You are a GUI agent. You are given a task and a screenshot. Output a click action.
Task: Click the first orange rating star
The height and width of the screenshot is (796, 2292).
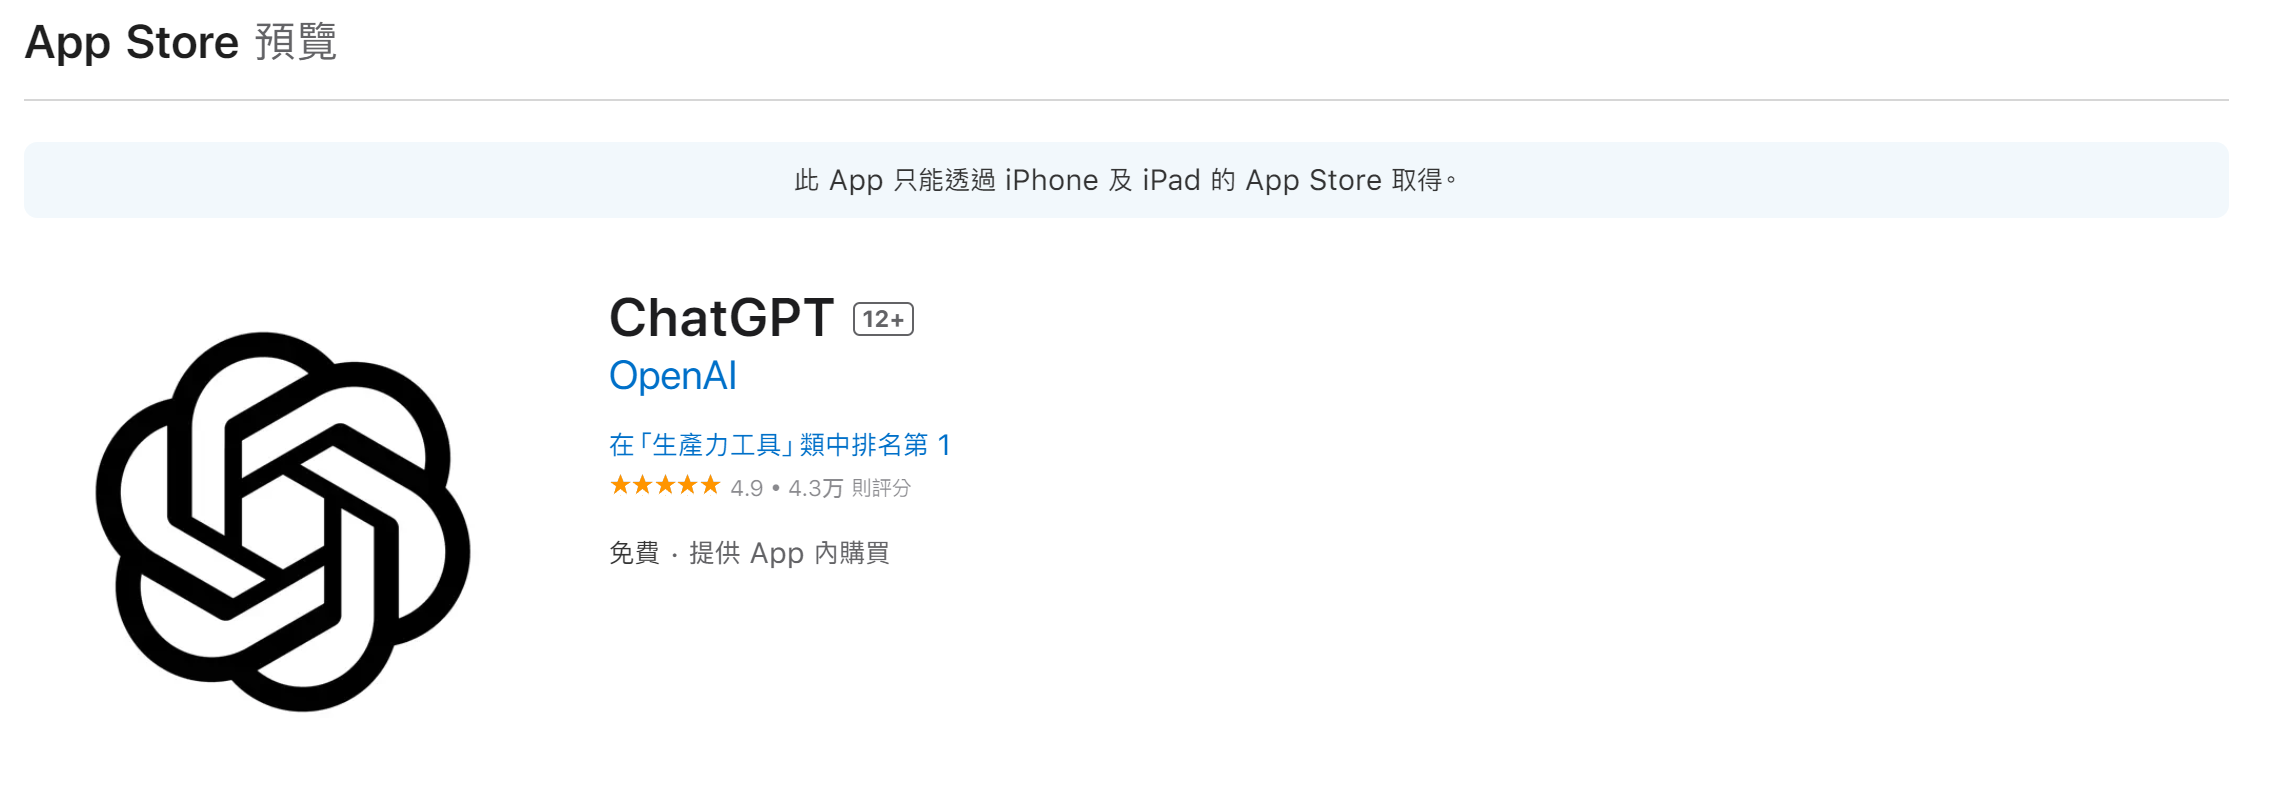(x=620, y=486)
